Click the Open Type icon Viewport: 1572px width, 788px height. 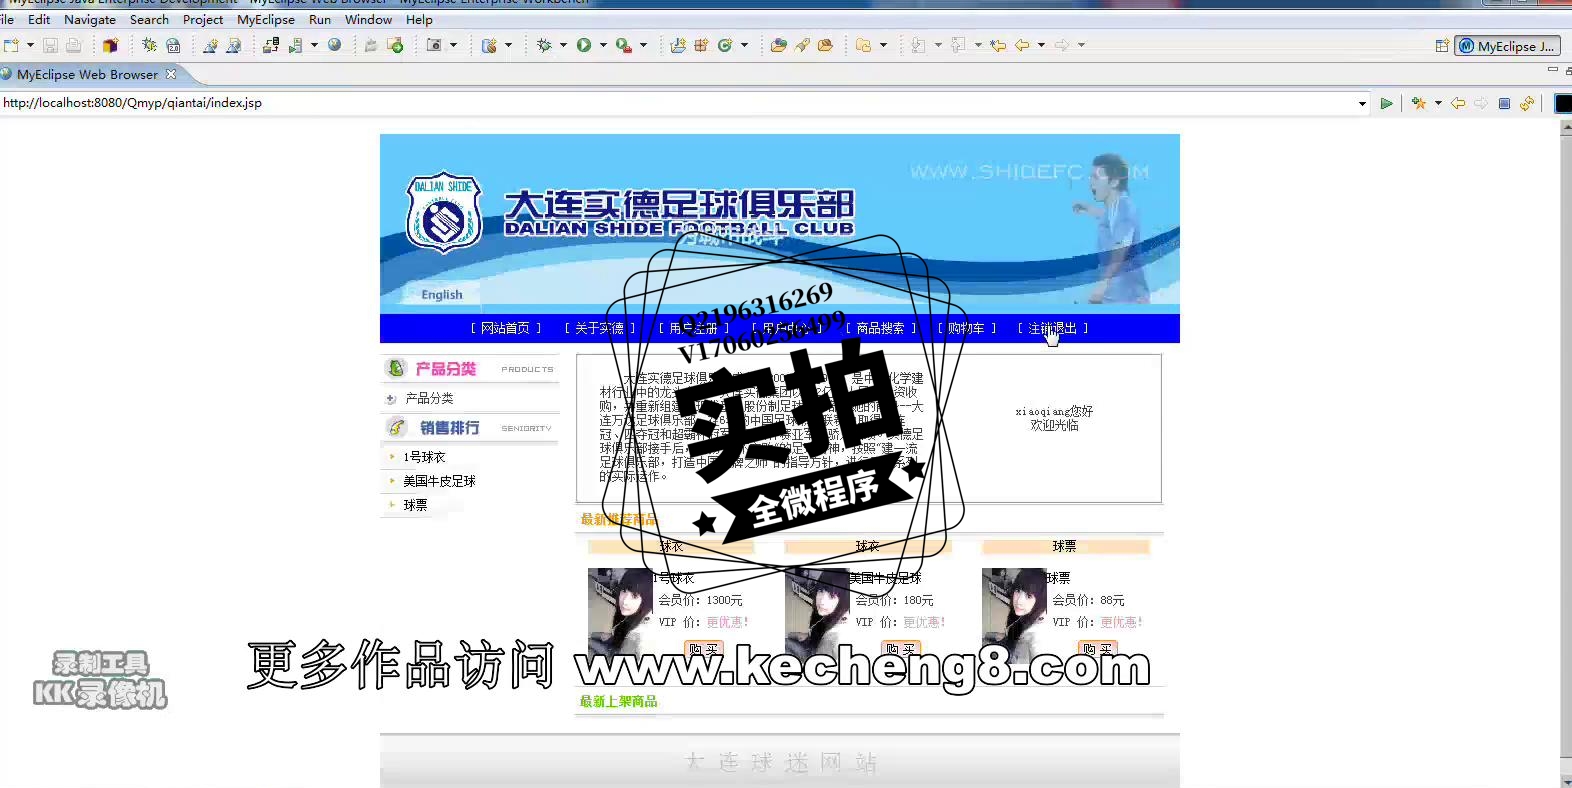tap(778, 45)
